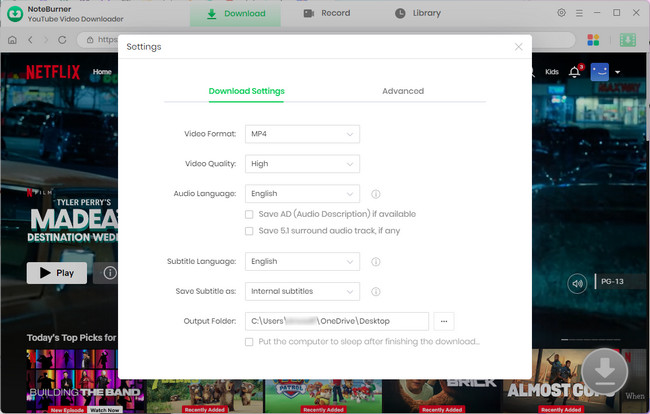Open More Info circle icon beside Play
Viewport: 650px width, 414px height.
(x=110, y=273)
